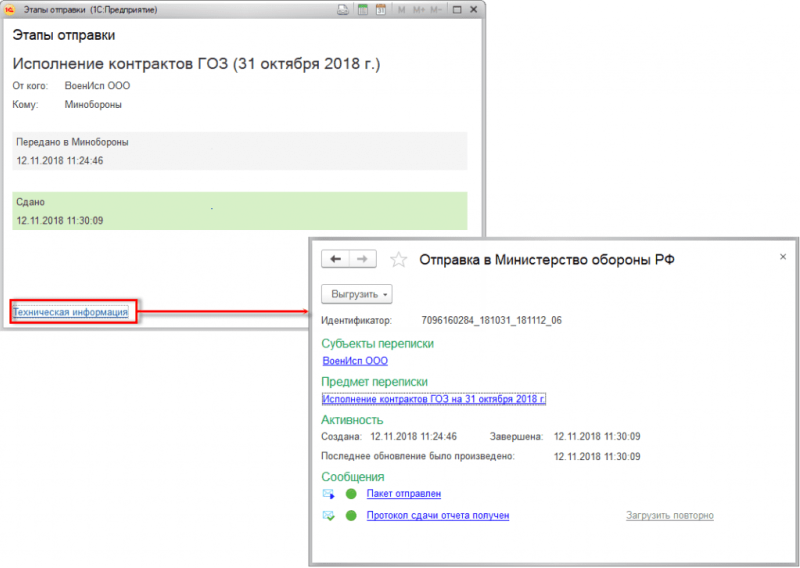This screenshot has height=568, width=800.
Task: Click the Субъекты переписки heading
Action: (x=378, y=343)
